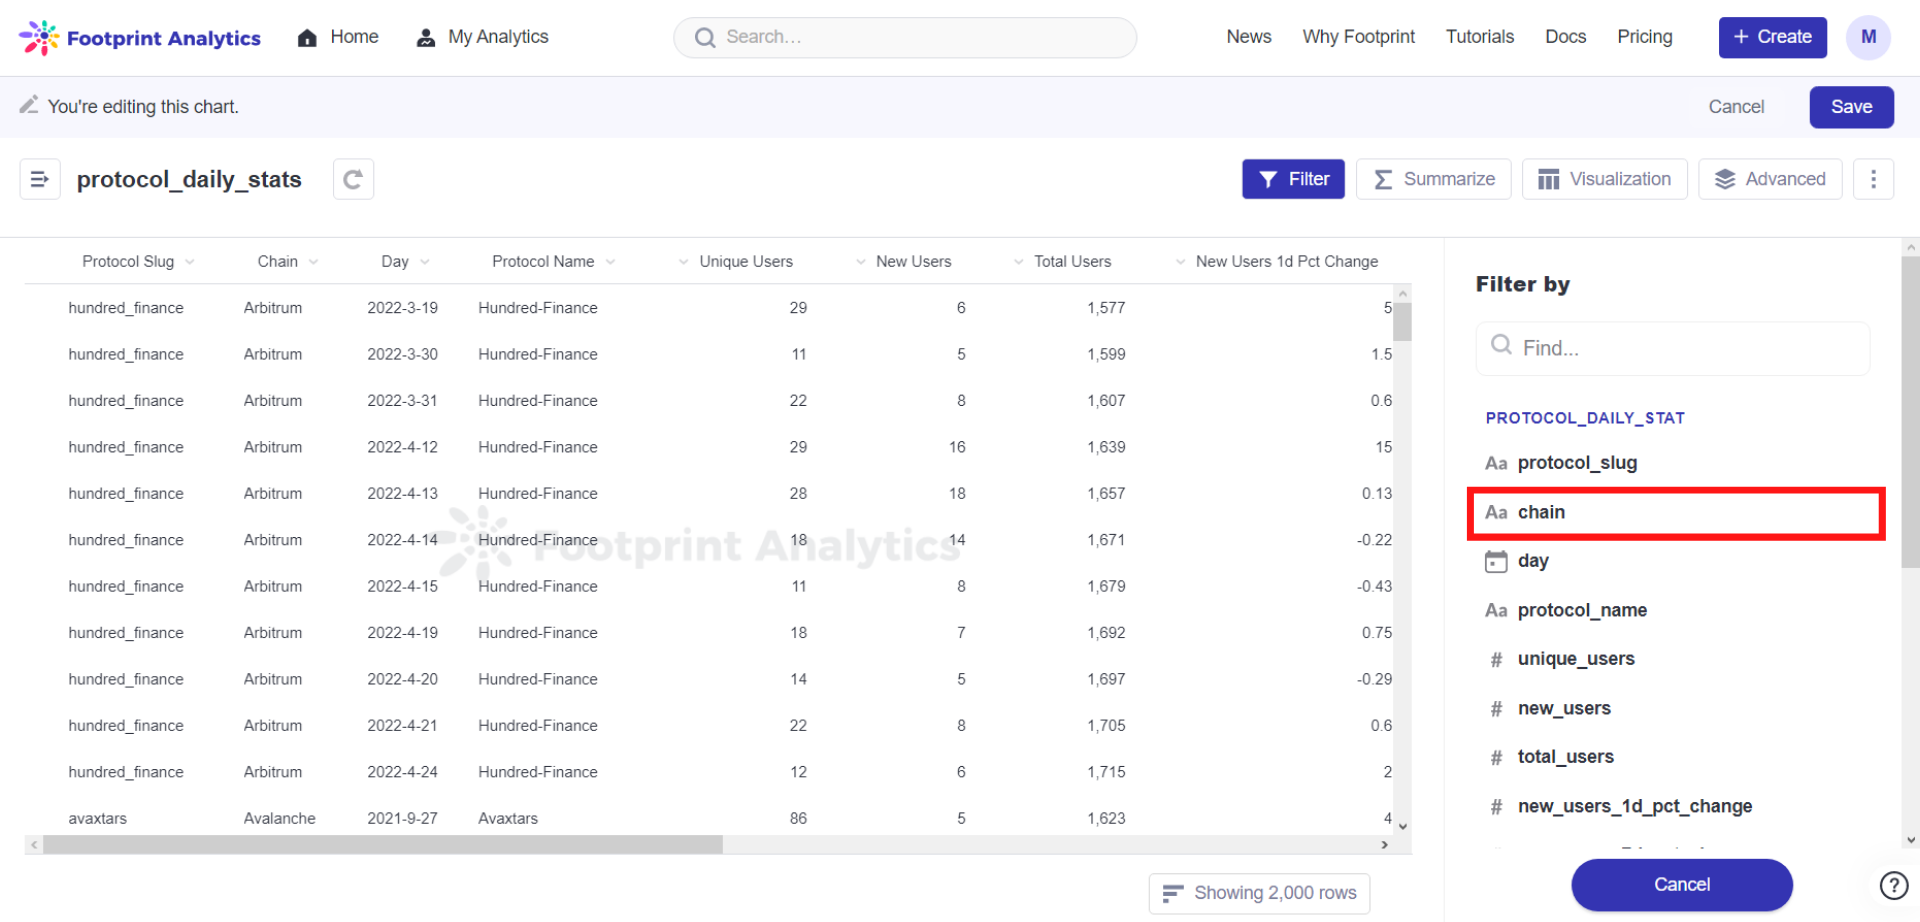Click the 2022-3-19 day cell
The height and width of the screenshot is (922, 1920).
pos(402,308)
